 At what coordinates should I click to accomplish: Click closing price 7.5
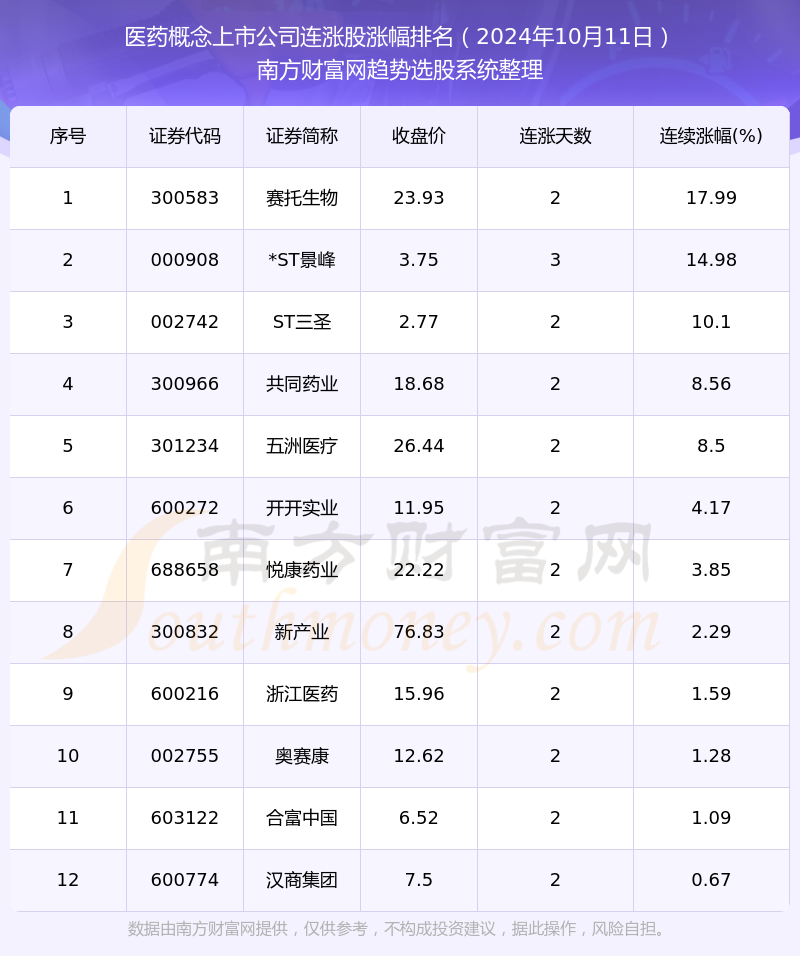(x=419, y=880)
